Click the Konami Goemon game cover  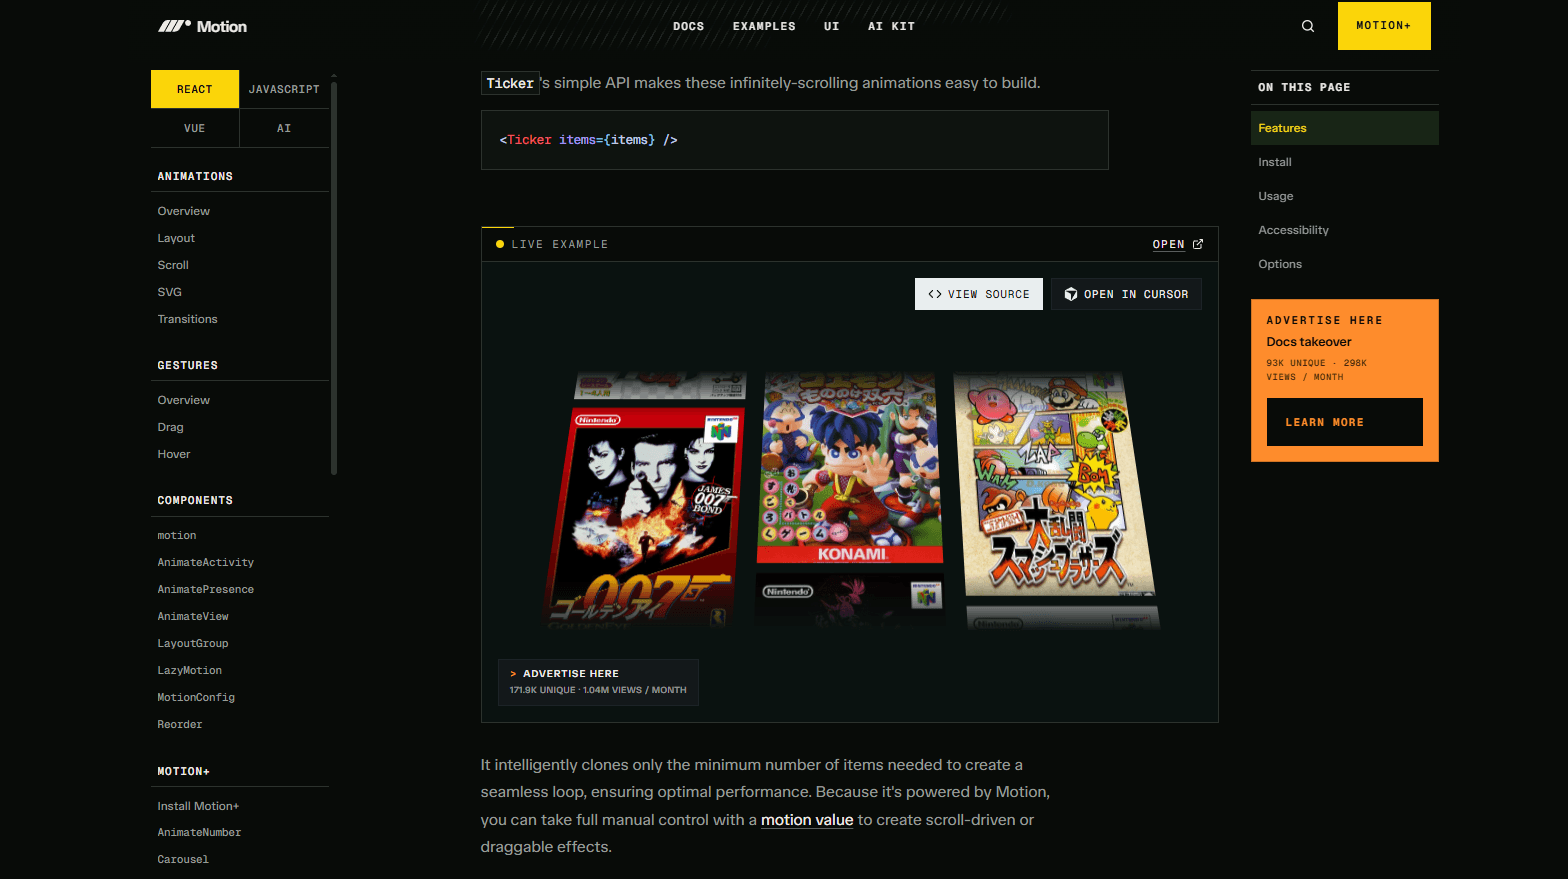pyautogui.click(x=851, y=468)
